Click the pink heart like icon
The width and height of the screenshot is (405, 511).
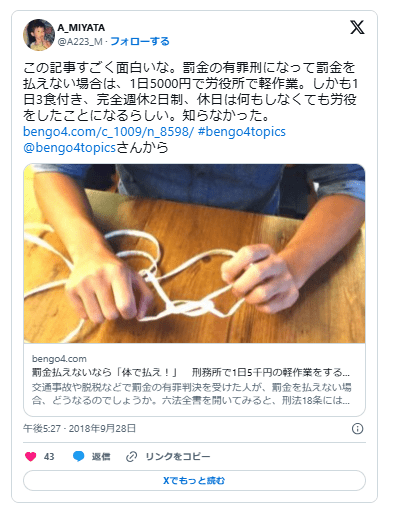click(31, 456)
